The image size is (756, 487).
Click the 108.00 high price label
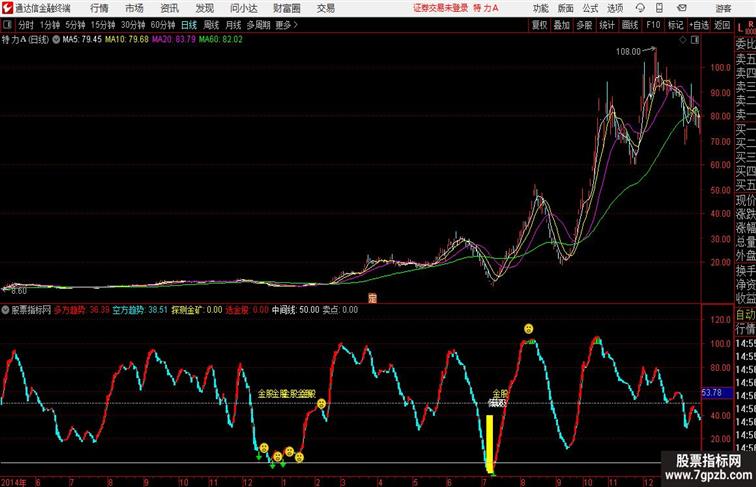[628, 52]
